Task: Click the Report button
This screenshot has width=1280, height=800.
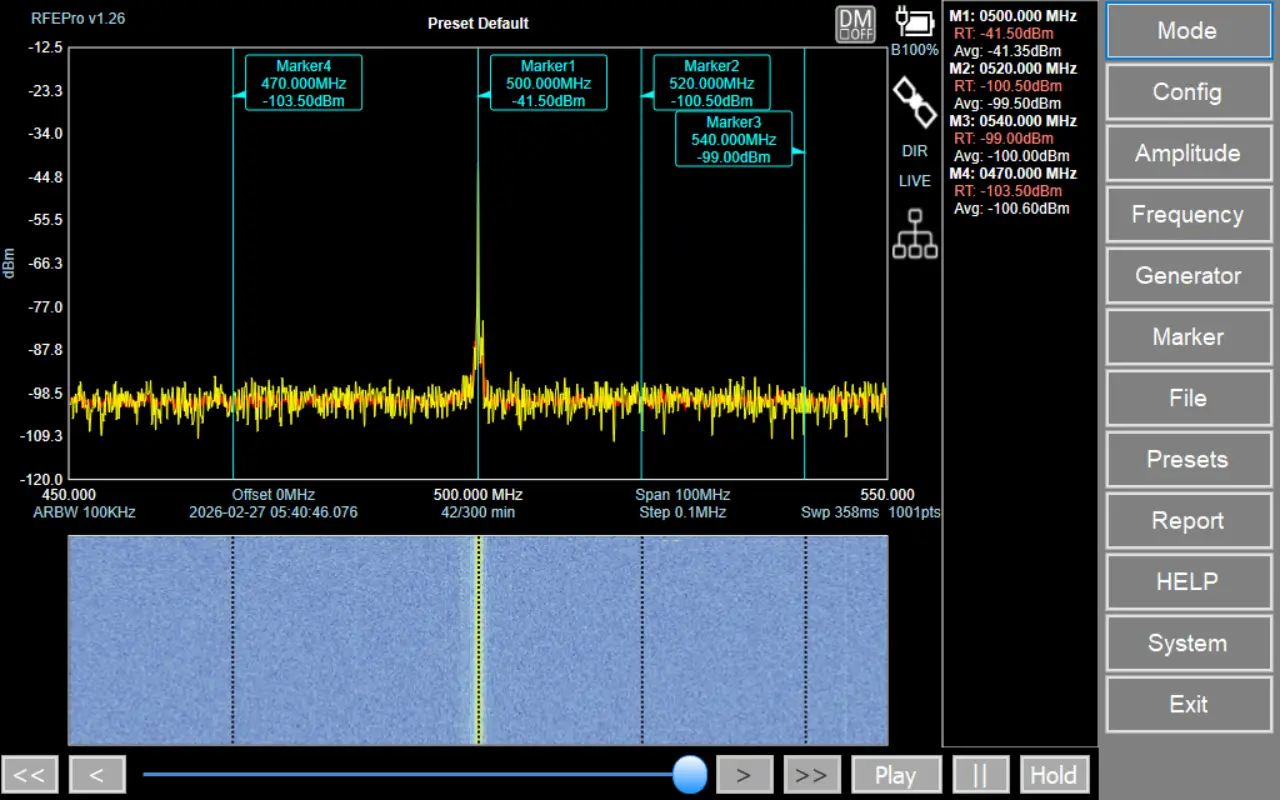Action: [1187, 521]
